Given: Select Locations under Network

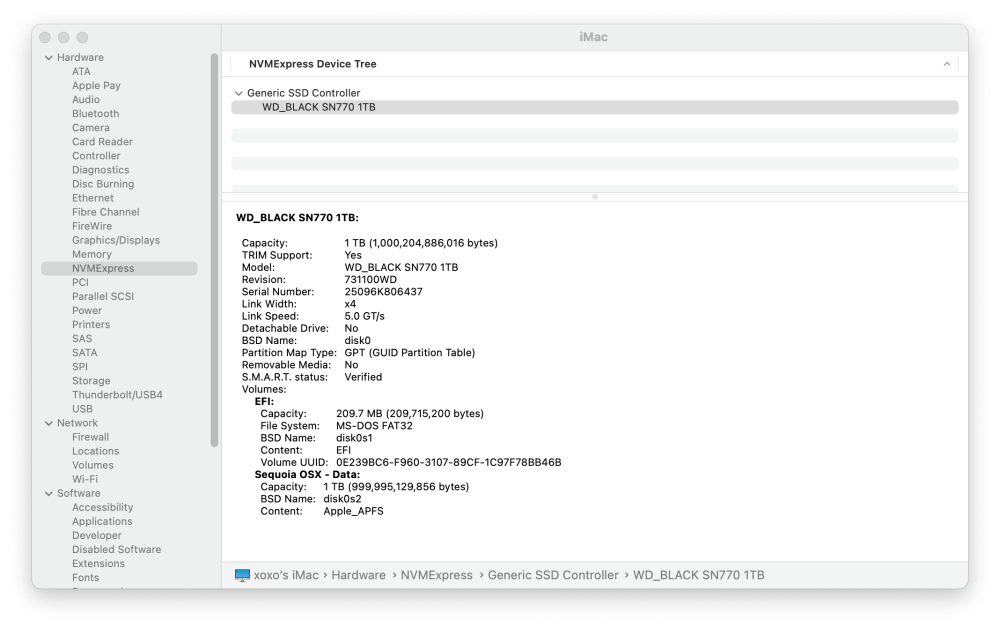Looking at the screenshot, I should (x=95, y=451).
